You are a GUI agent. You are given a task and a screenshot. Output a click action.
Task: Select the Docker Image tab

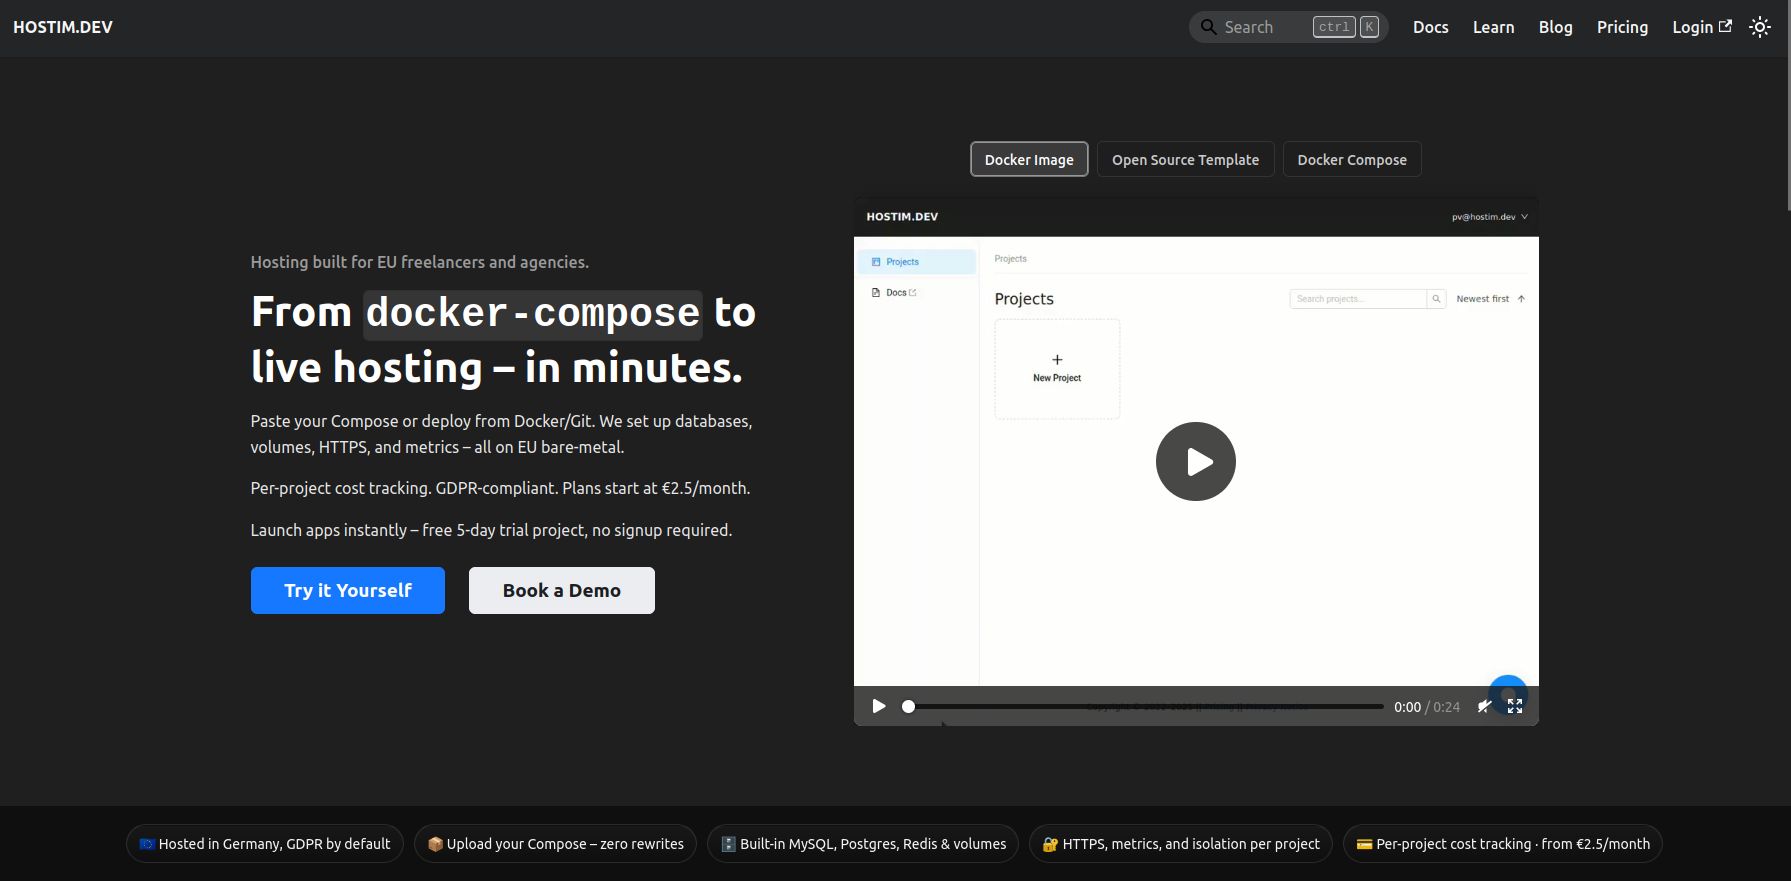[x=1029, y=160]
